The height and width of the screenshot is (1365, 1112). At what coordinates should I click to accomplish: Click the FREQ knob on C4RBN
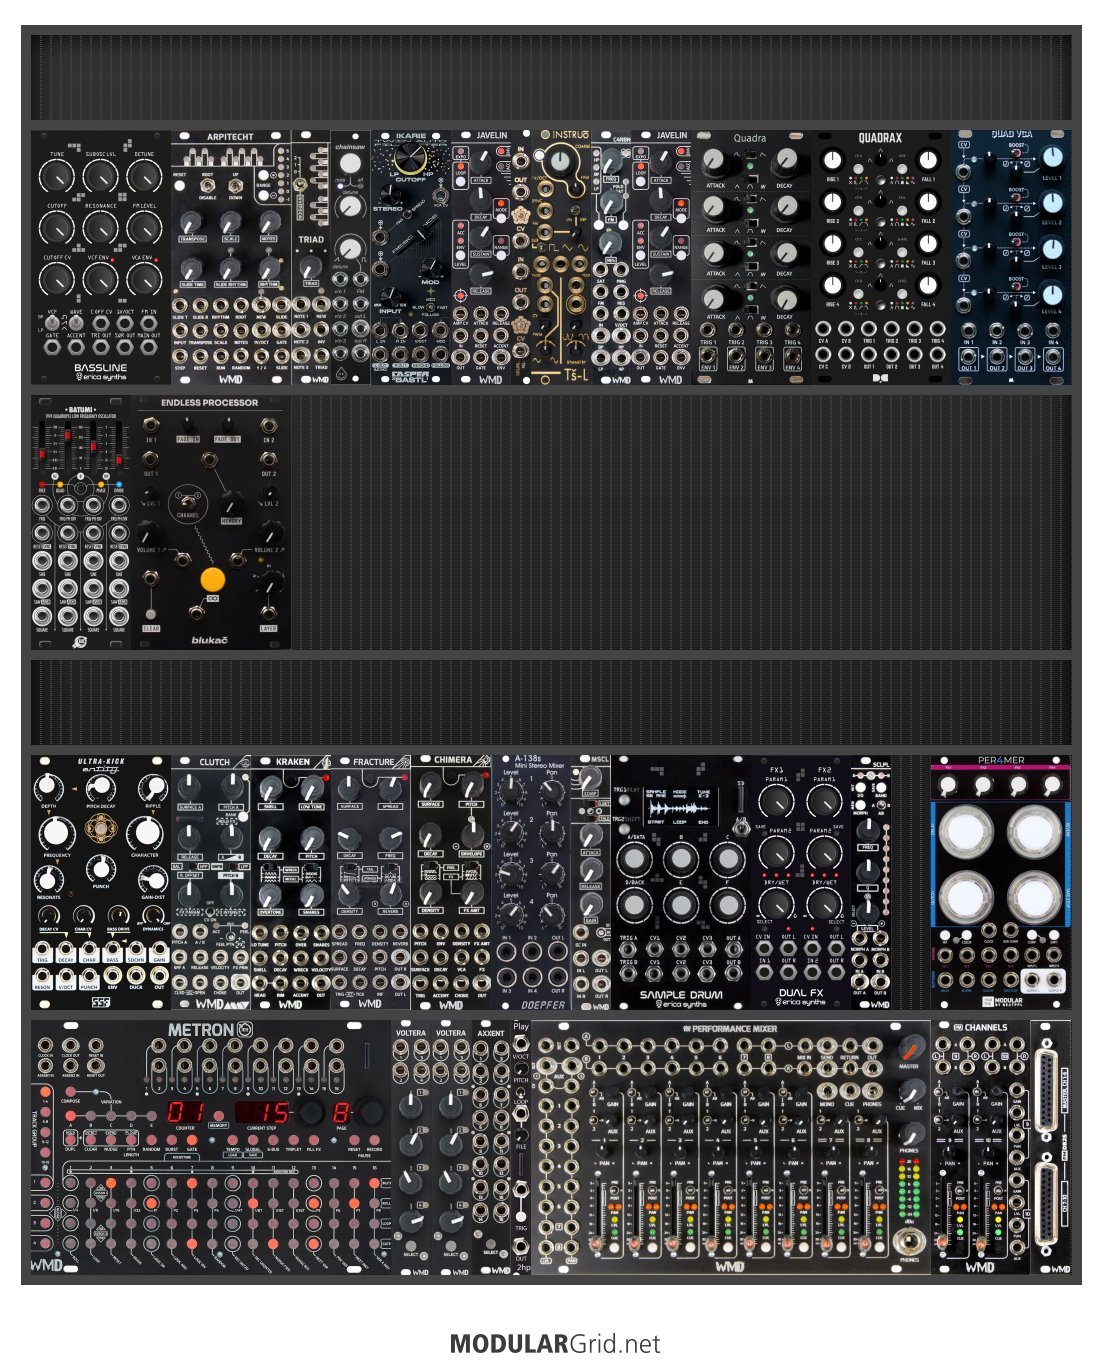click(x=610, y=162)
